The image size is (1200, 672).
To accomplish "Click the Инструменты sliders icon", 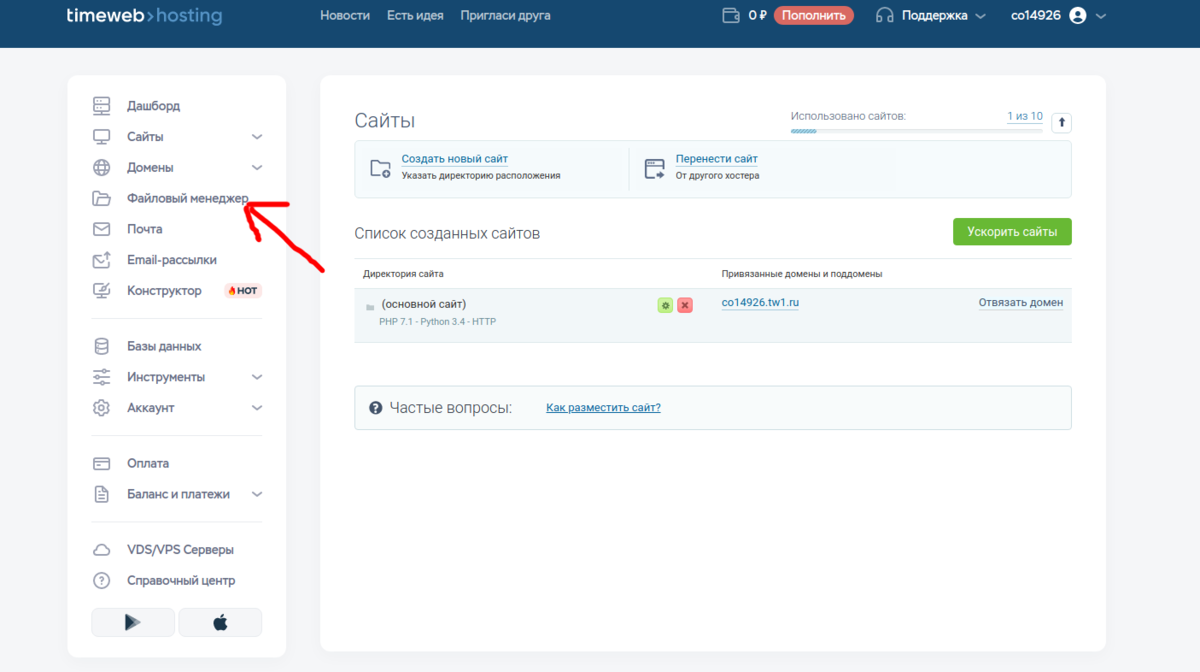I will point(101,377).
